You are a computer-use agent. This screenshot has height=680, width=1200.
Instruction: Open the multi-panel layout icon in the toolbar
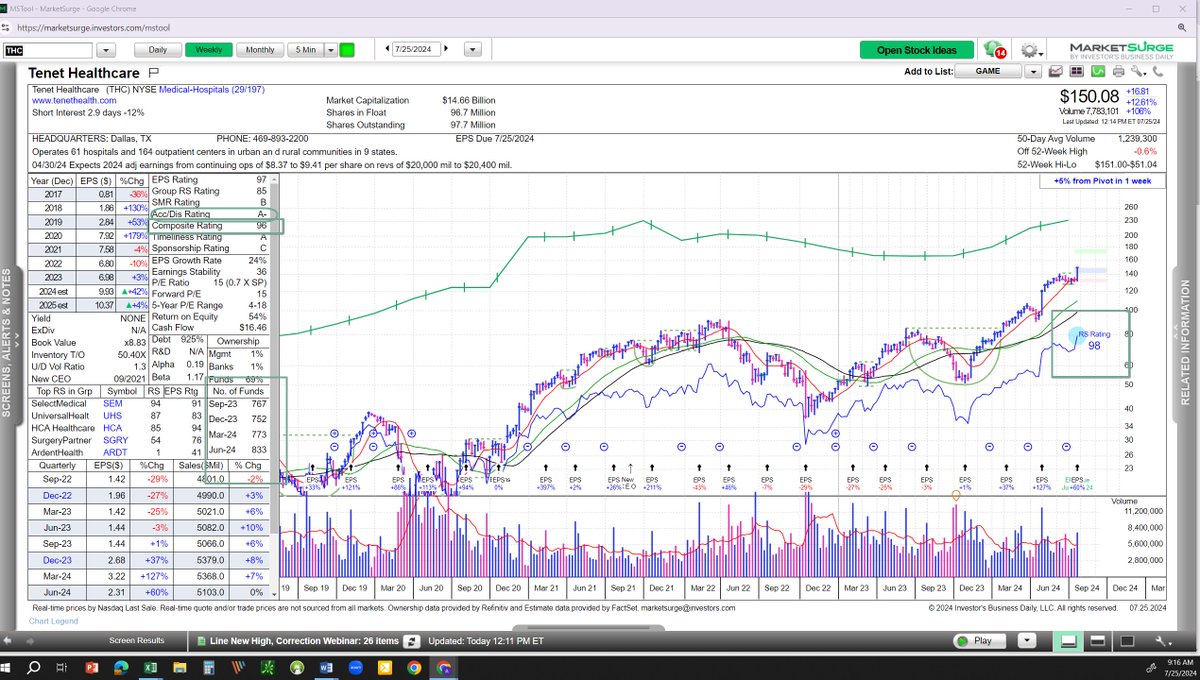pos(1079,71)
